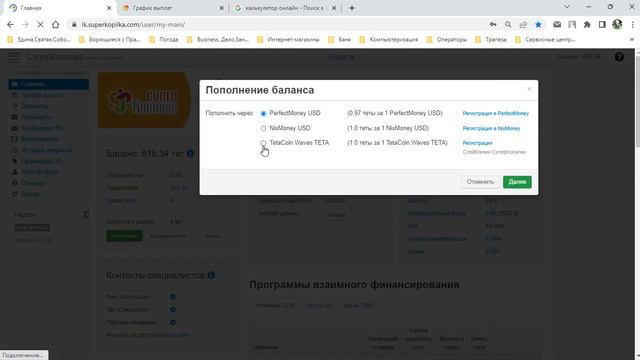Screen dimensions: 640x360
Task: Close the калькулятор онлайн tab
Action: [x=334, y=8]
